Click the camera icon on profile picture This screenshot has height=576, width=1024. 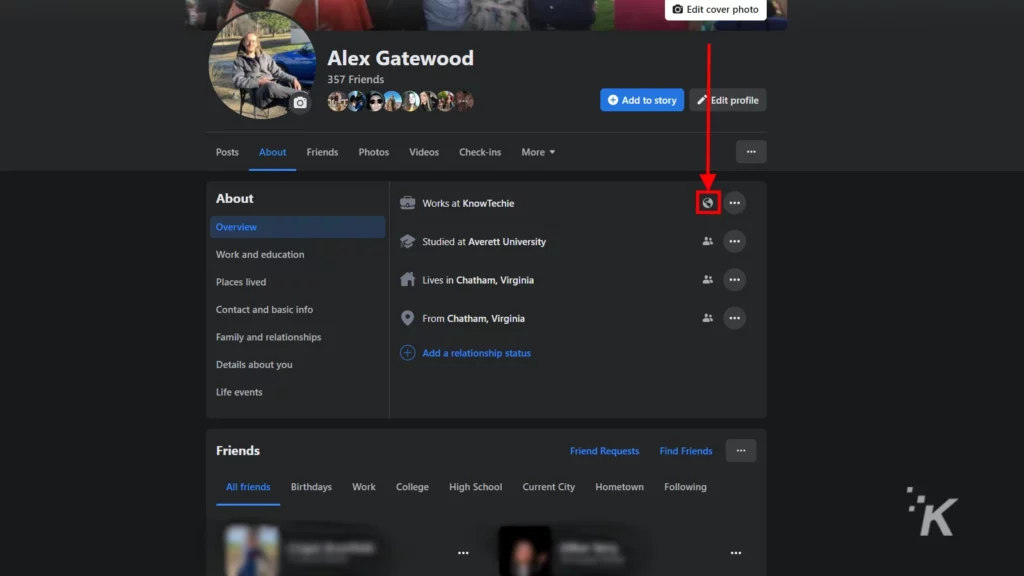point(300,103)
